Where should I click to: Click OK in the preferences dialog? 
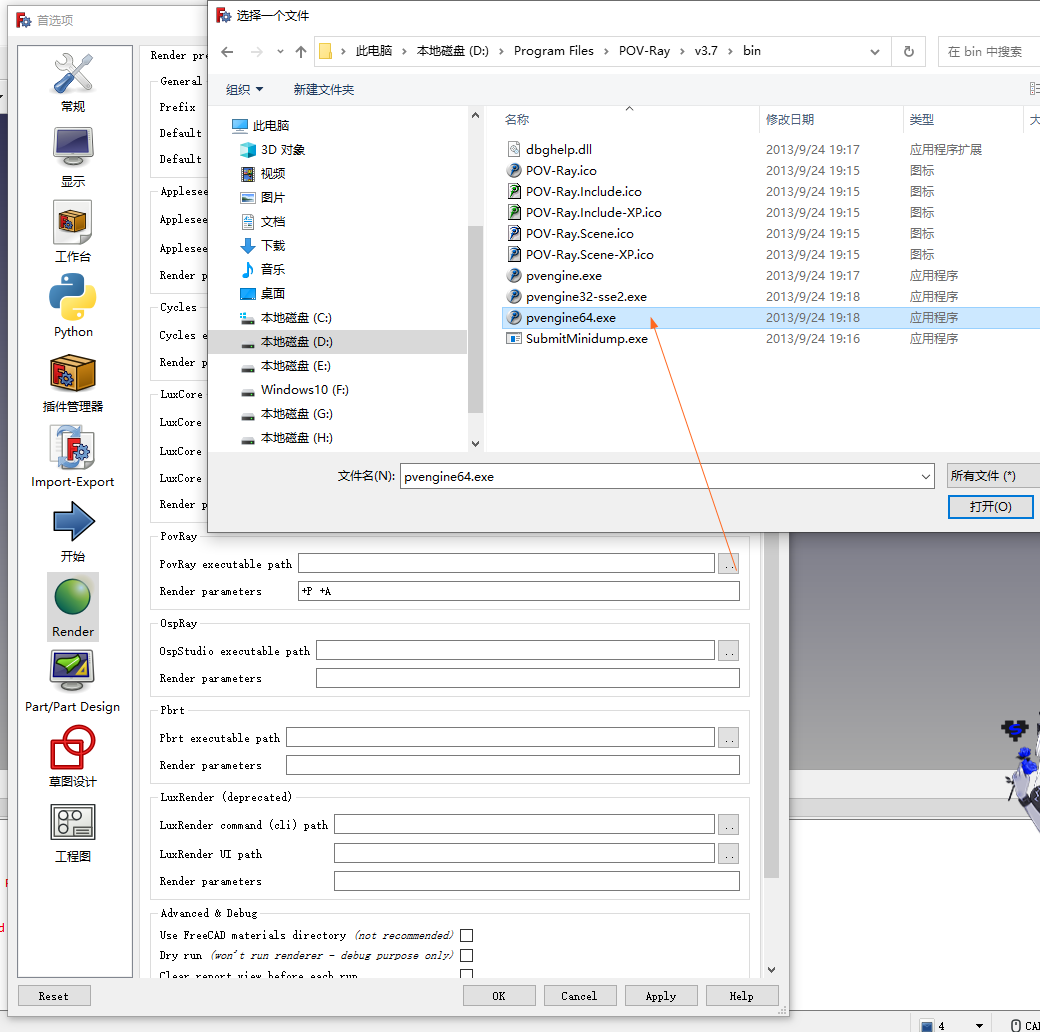499,996
